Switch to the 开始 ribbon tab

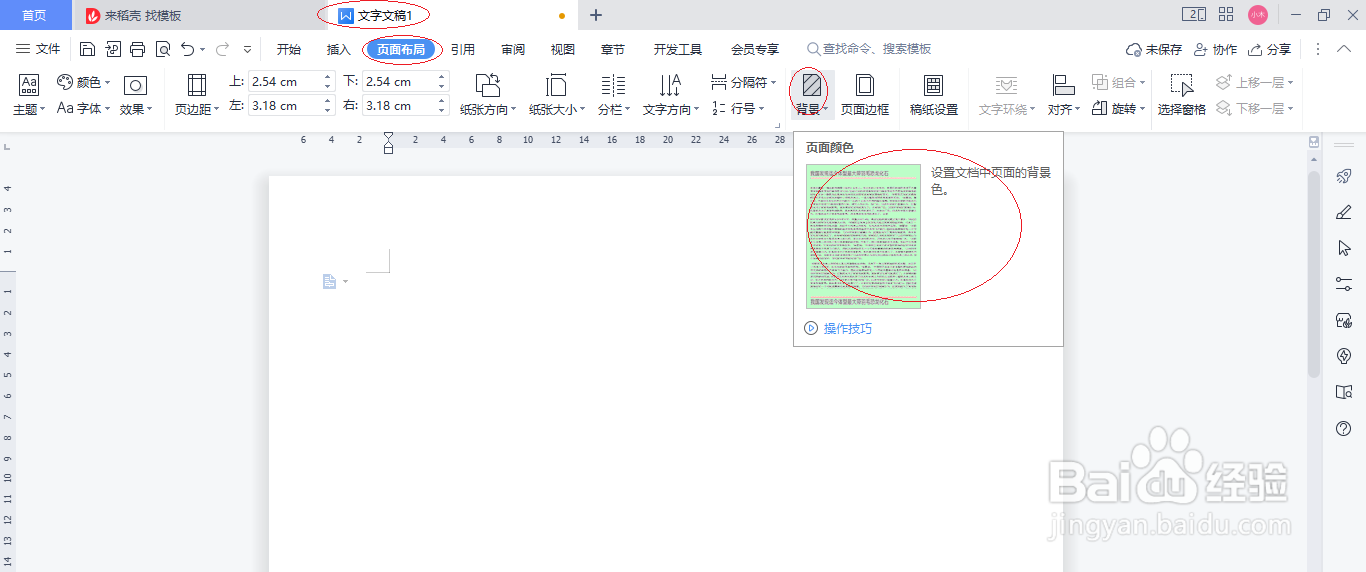(289, 49)
